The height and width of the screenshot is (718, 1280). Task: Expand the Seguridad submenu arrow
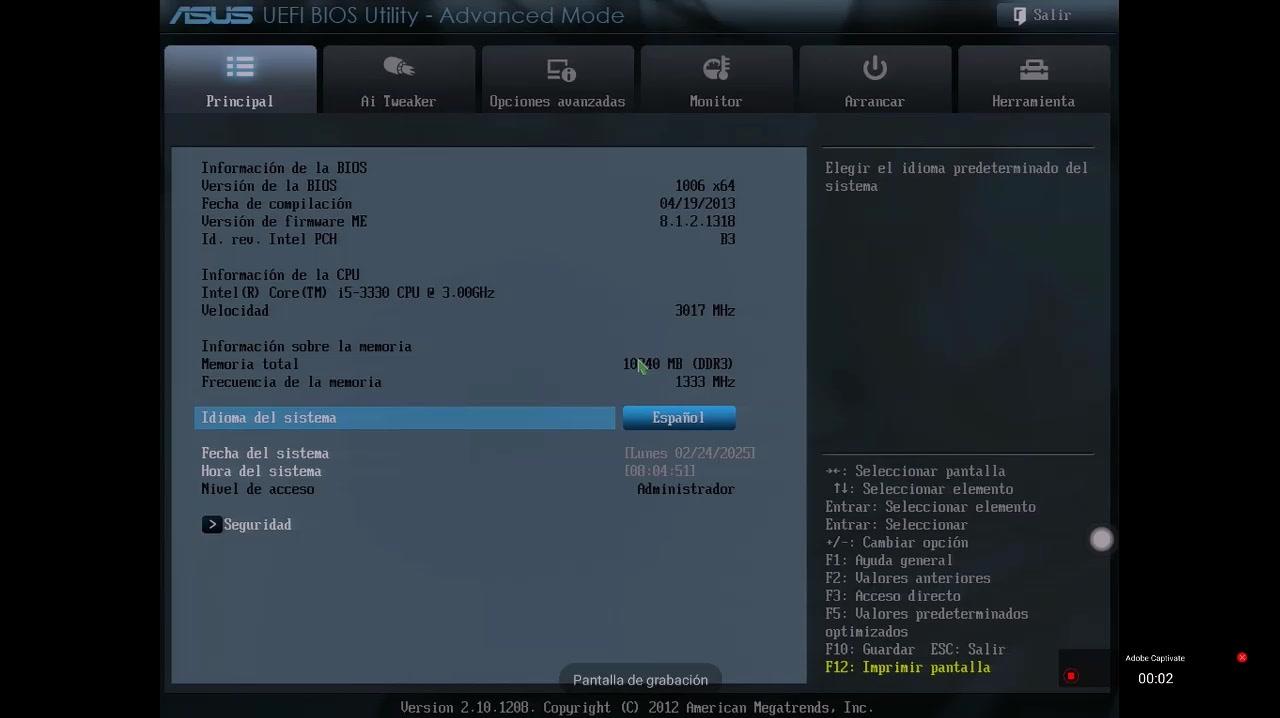pyautogui.click(x=211, y=525)
